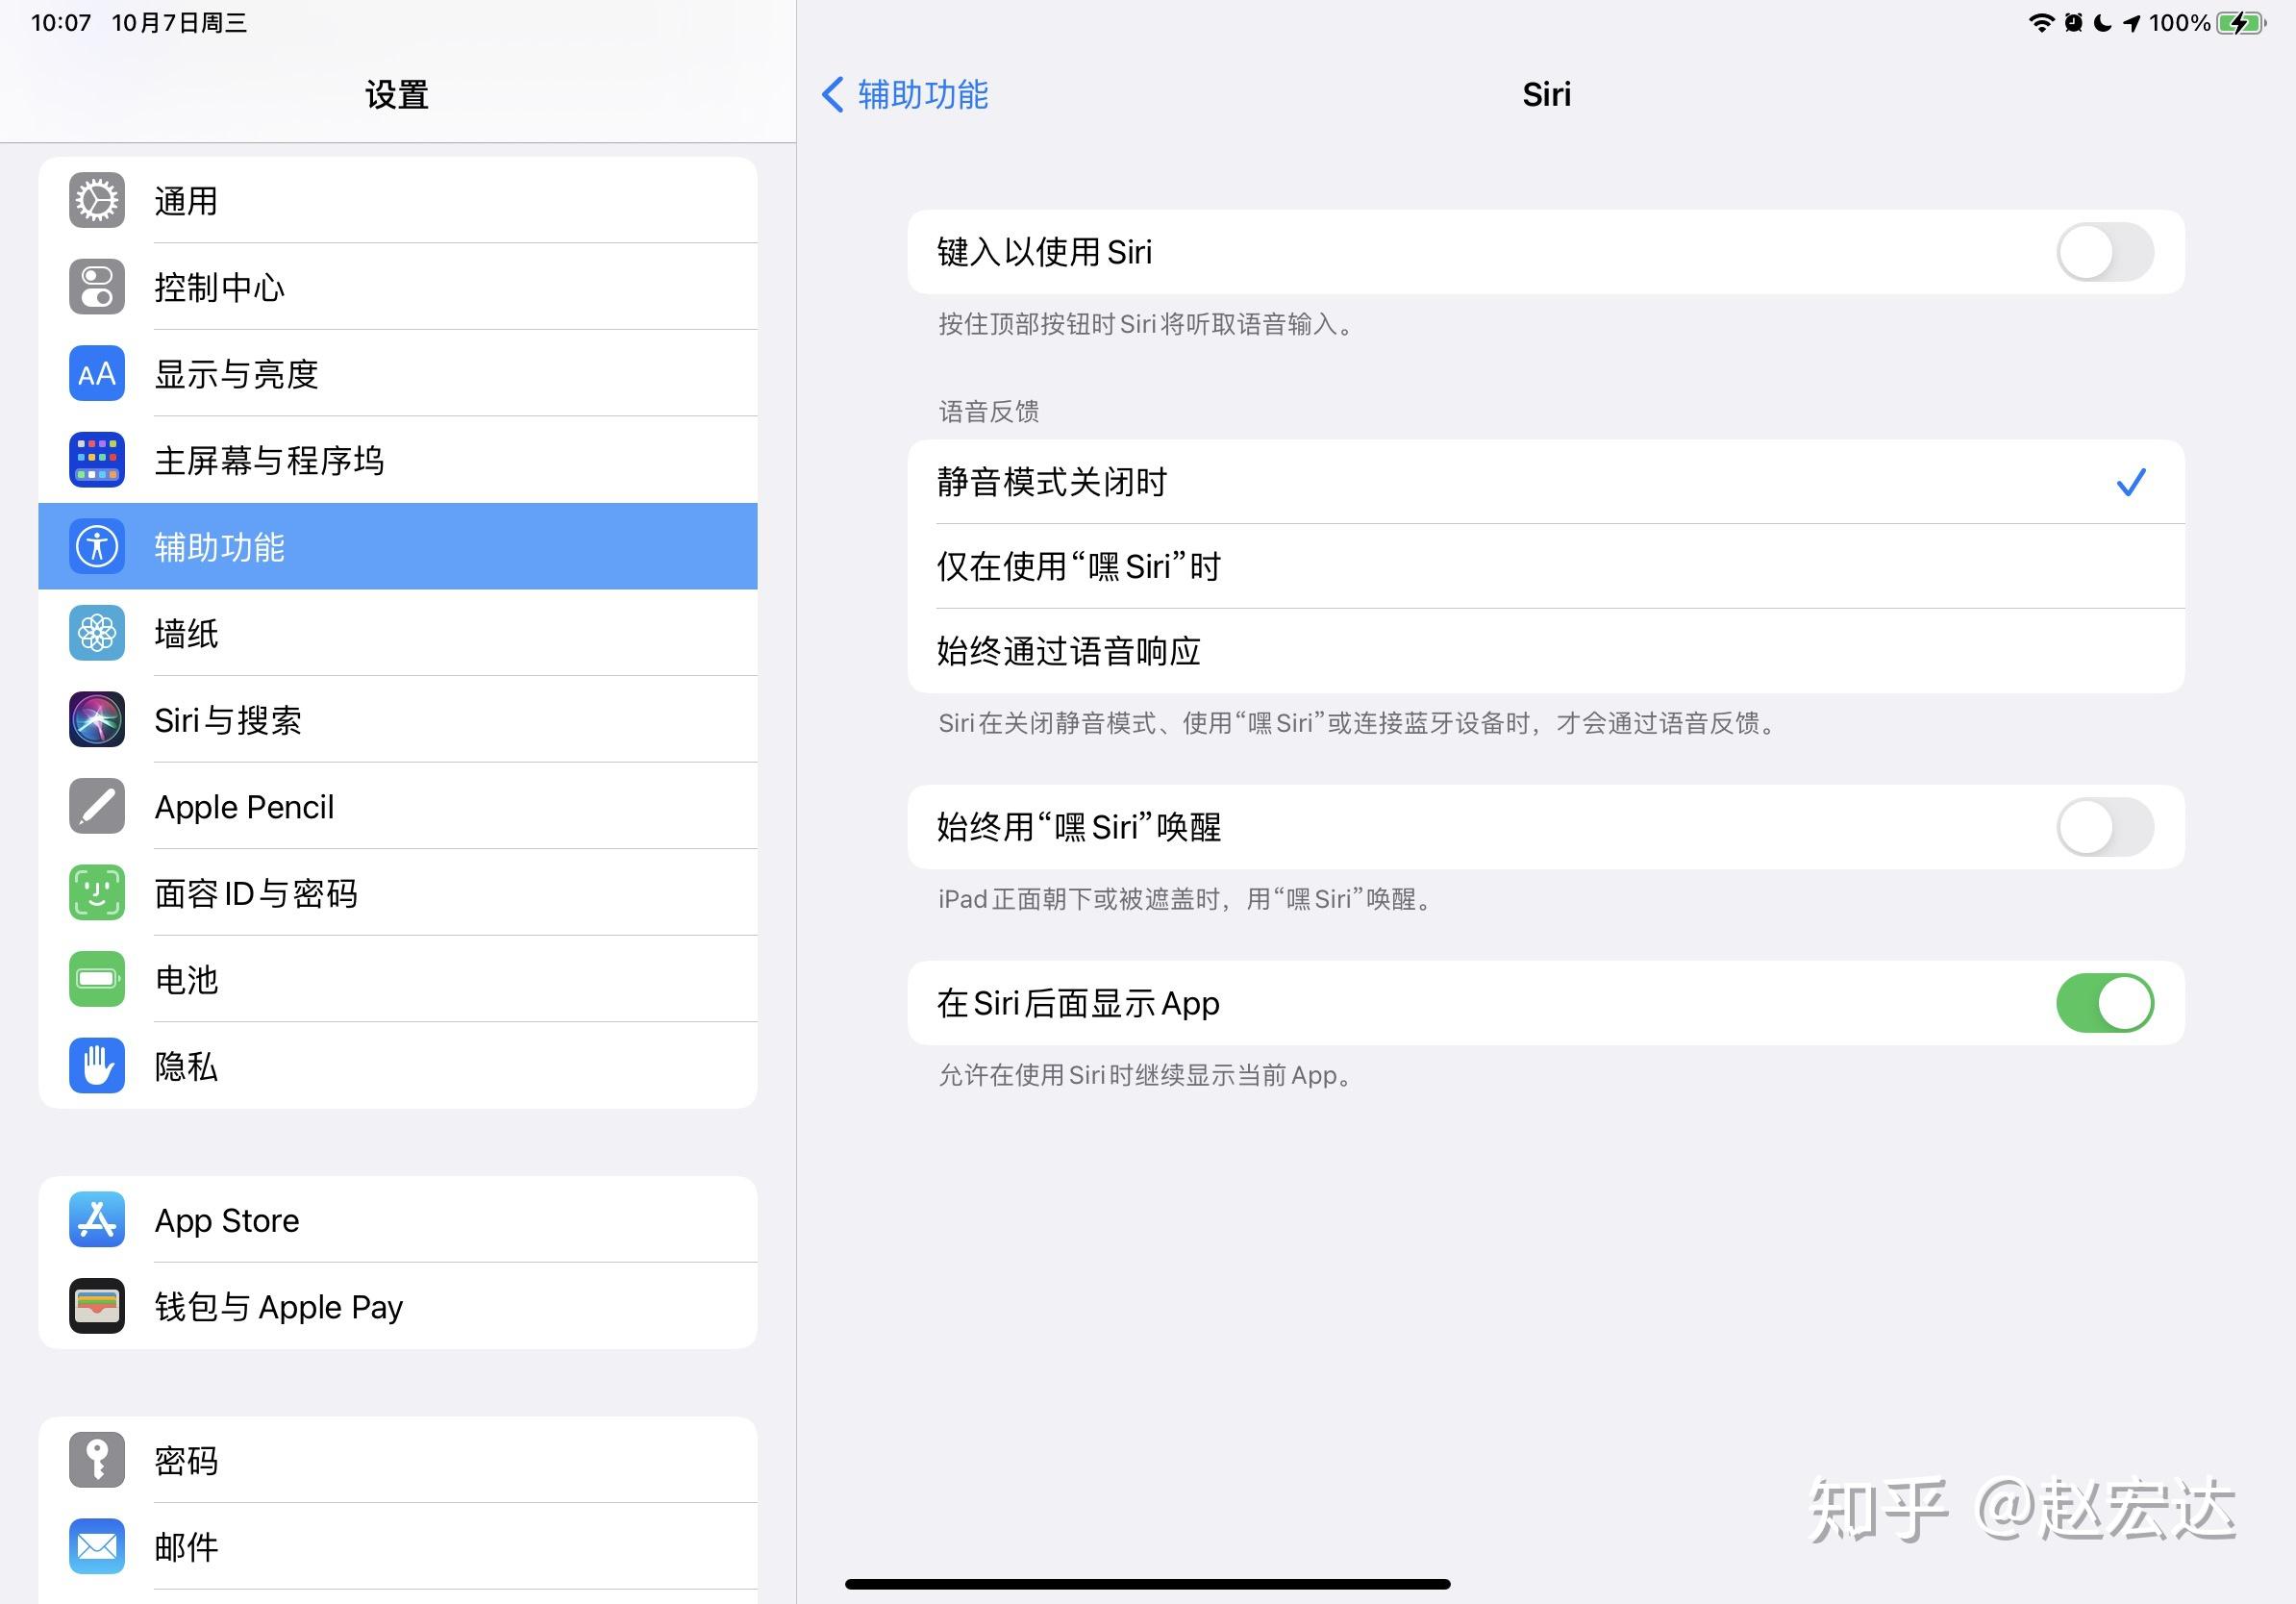Viewport: 2296px width, 1604px height.
Task: Open 主屏幕与程序坞 settings
Action: pyautogui.click(x=398, y=460)
